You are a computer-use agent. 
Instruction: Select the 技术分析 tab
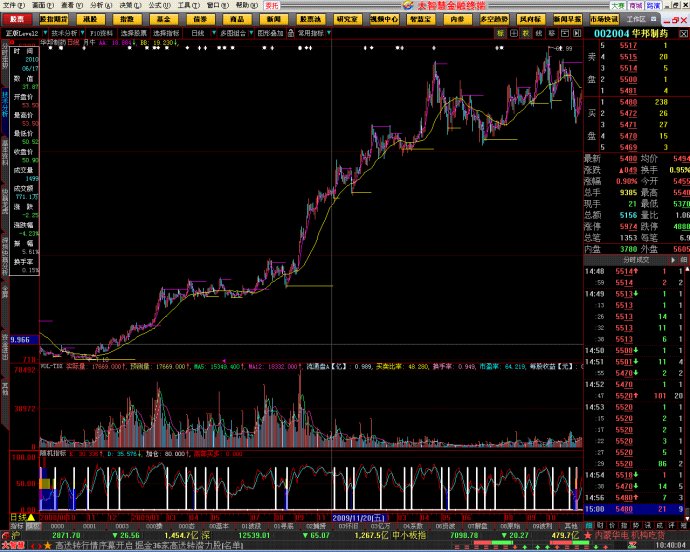click(x=63, y=32)
